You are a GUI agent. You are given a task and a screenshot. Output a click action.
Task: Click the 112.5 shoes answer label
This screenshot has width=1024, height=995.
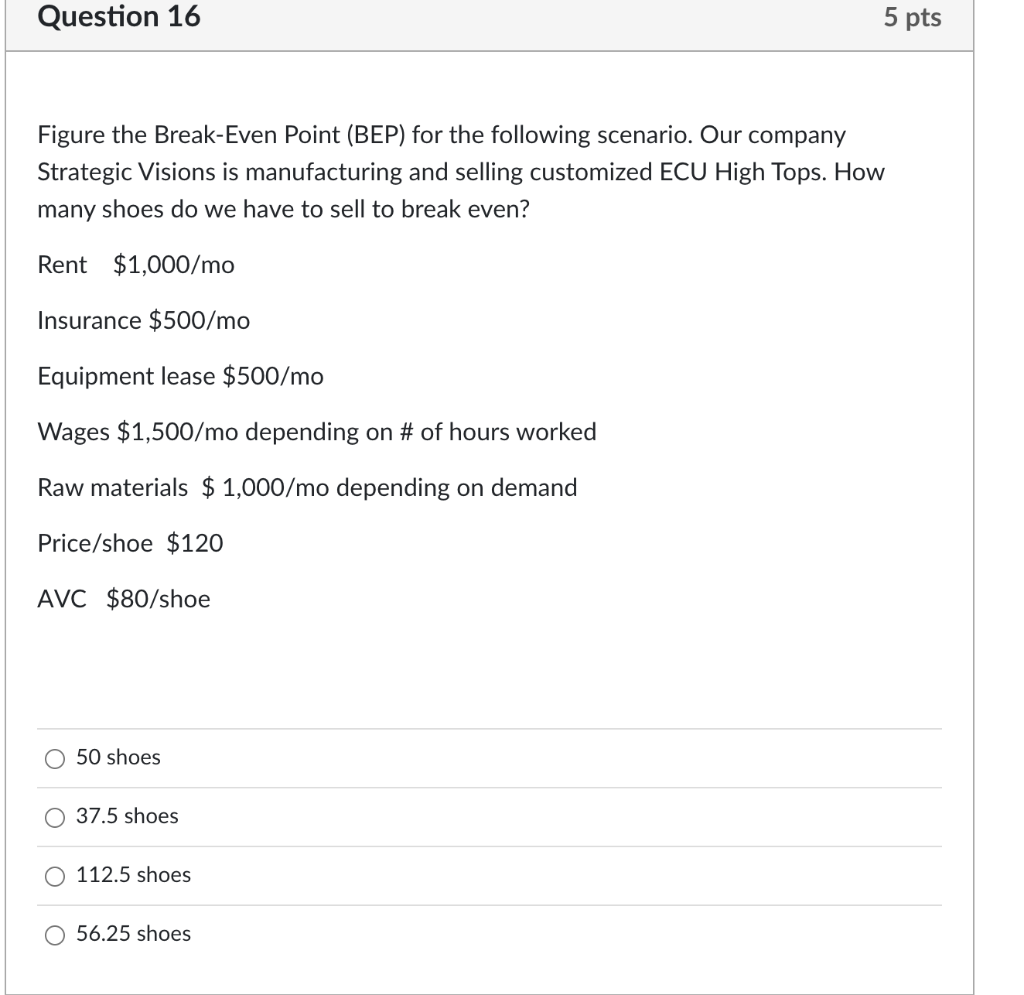(132, 876)
